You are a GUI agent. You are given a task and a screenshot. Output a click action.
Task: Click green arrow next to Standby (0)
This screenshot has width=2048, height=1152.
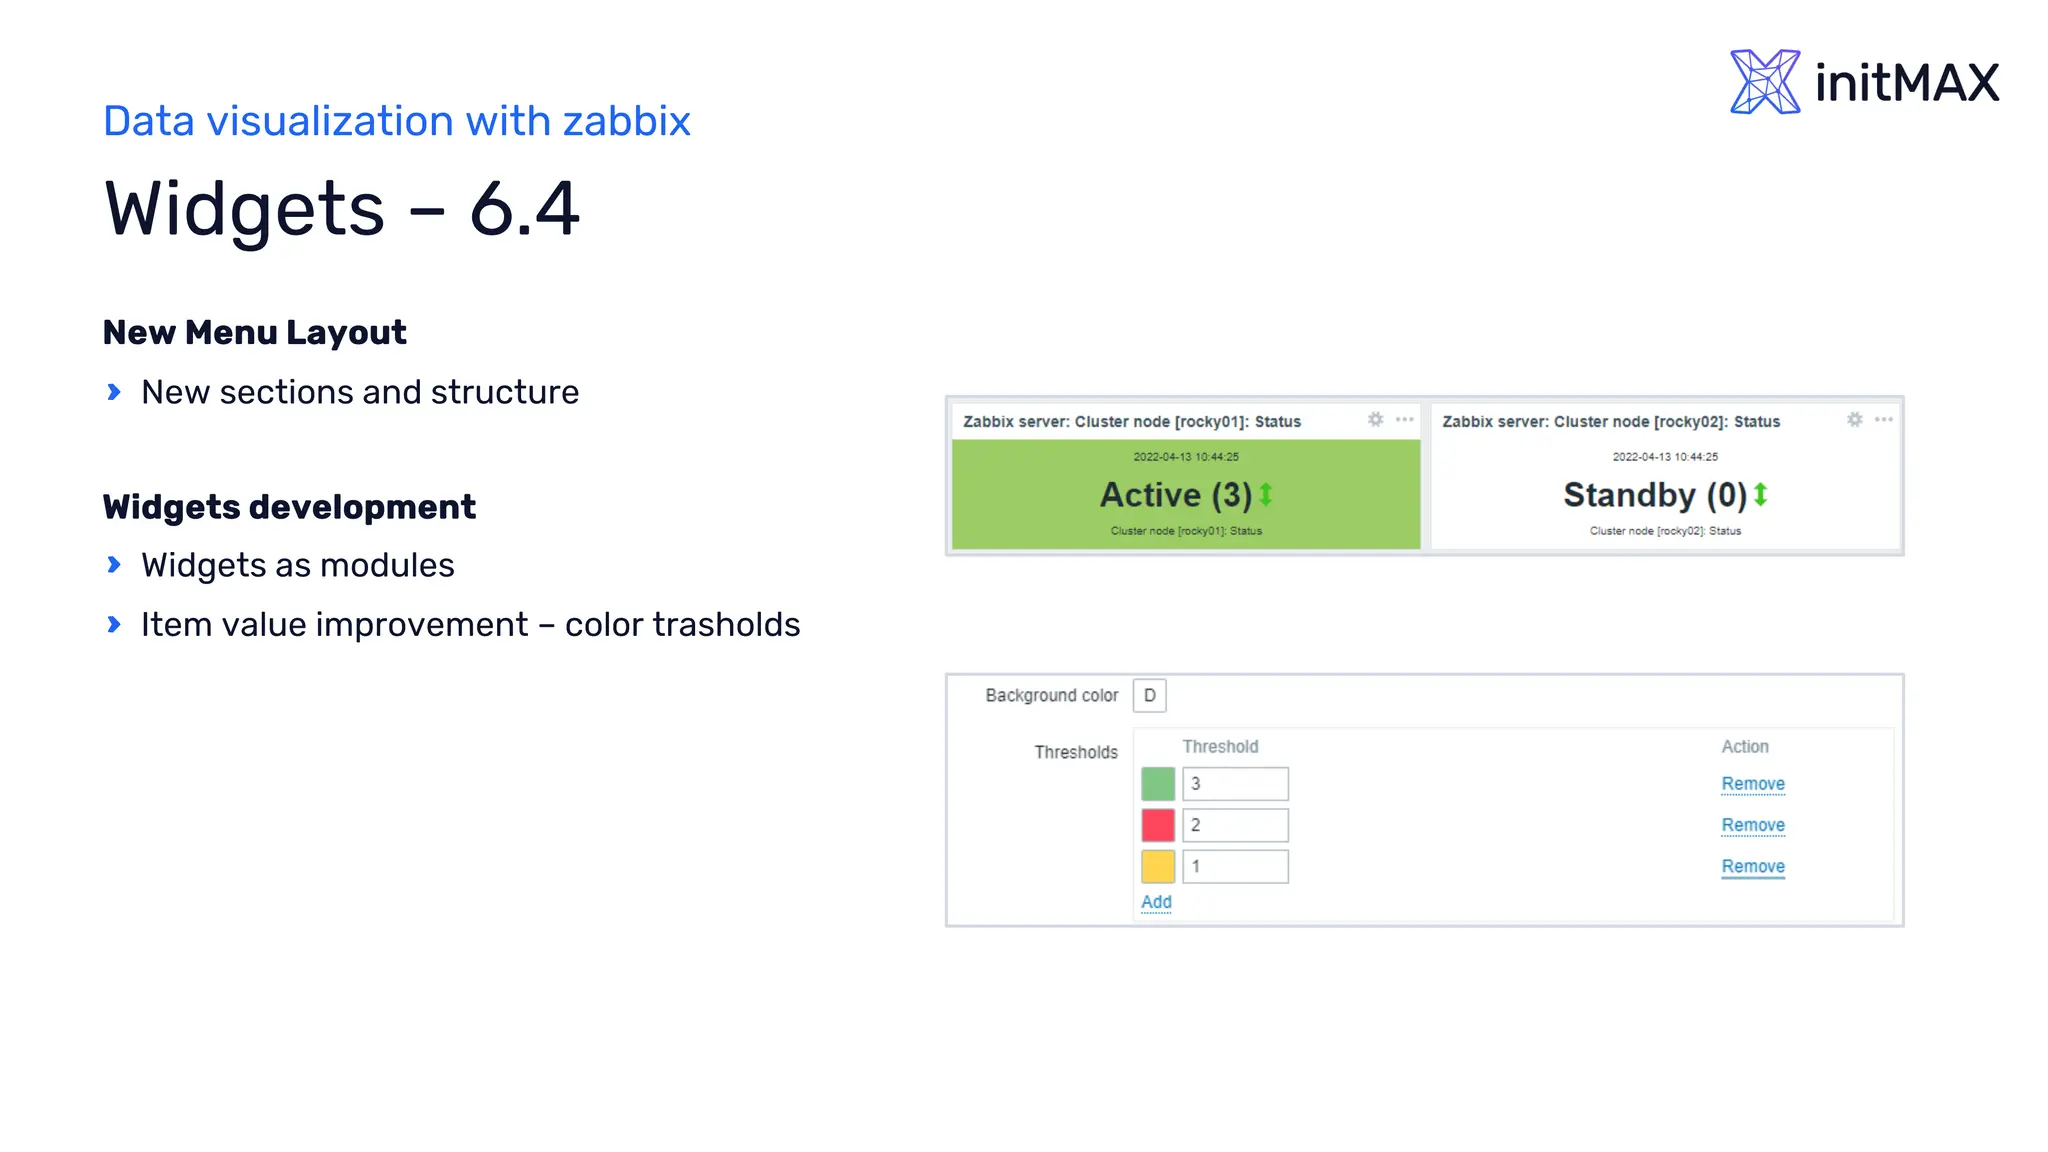tap(1761, 494)
